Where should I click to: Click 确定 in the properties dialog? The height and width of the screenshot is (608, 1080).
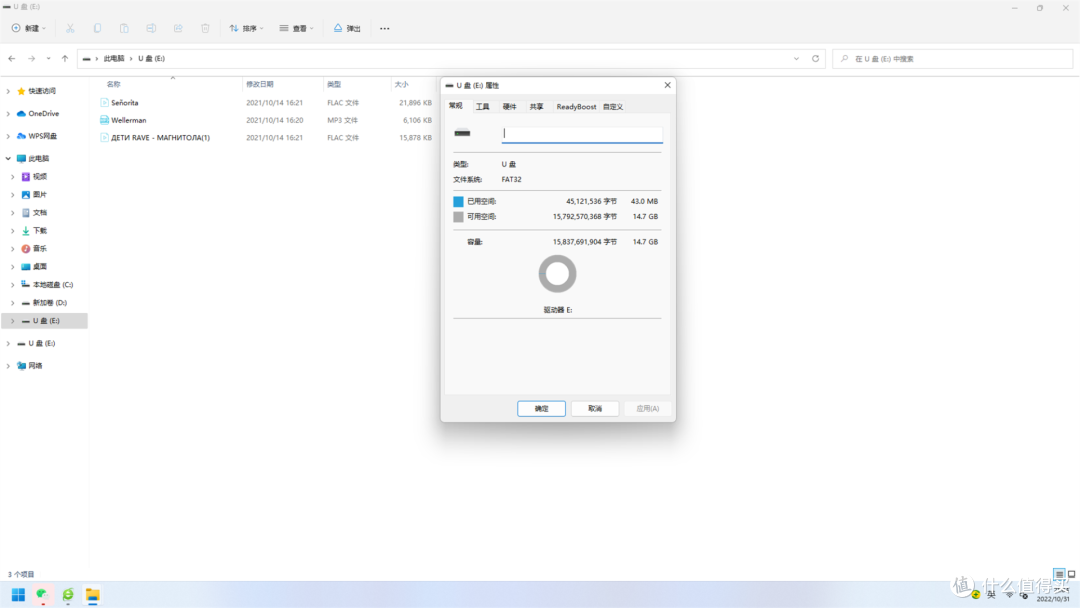click(x=541, y=408)
